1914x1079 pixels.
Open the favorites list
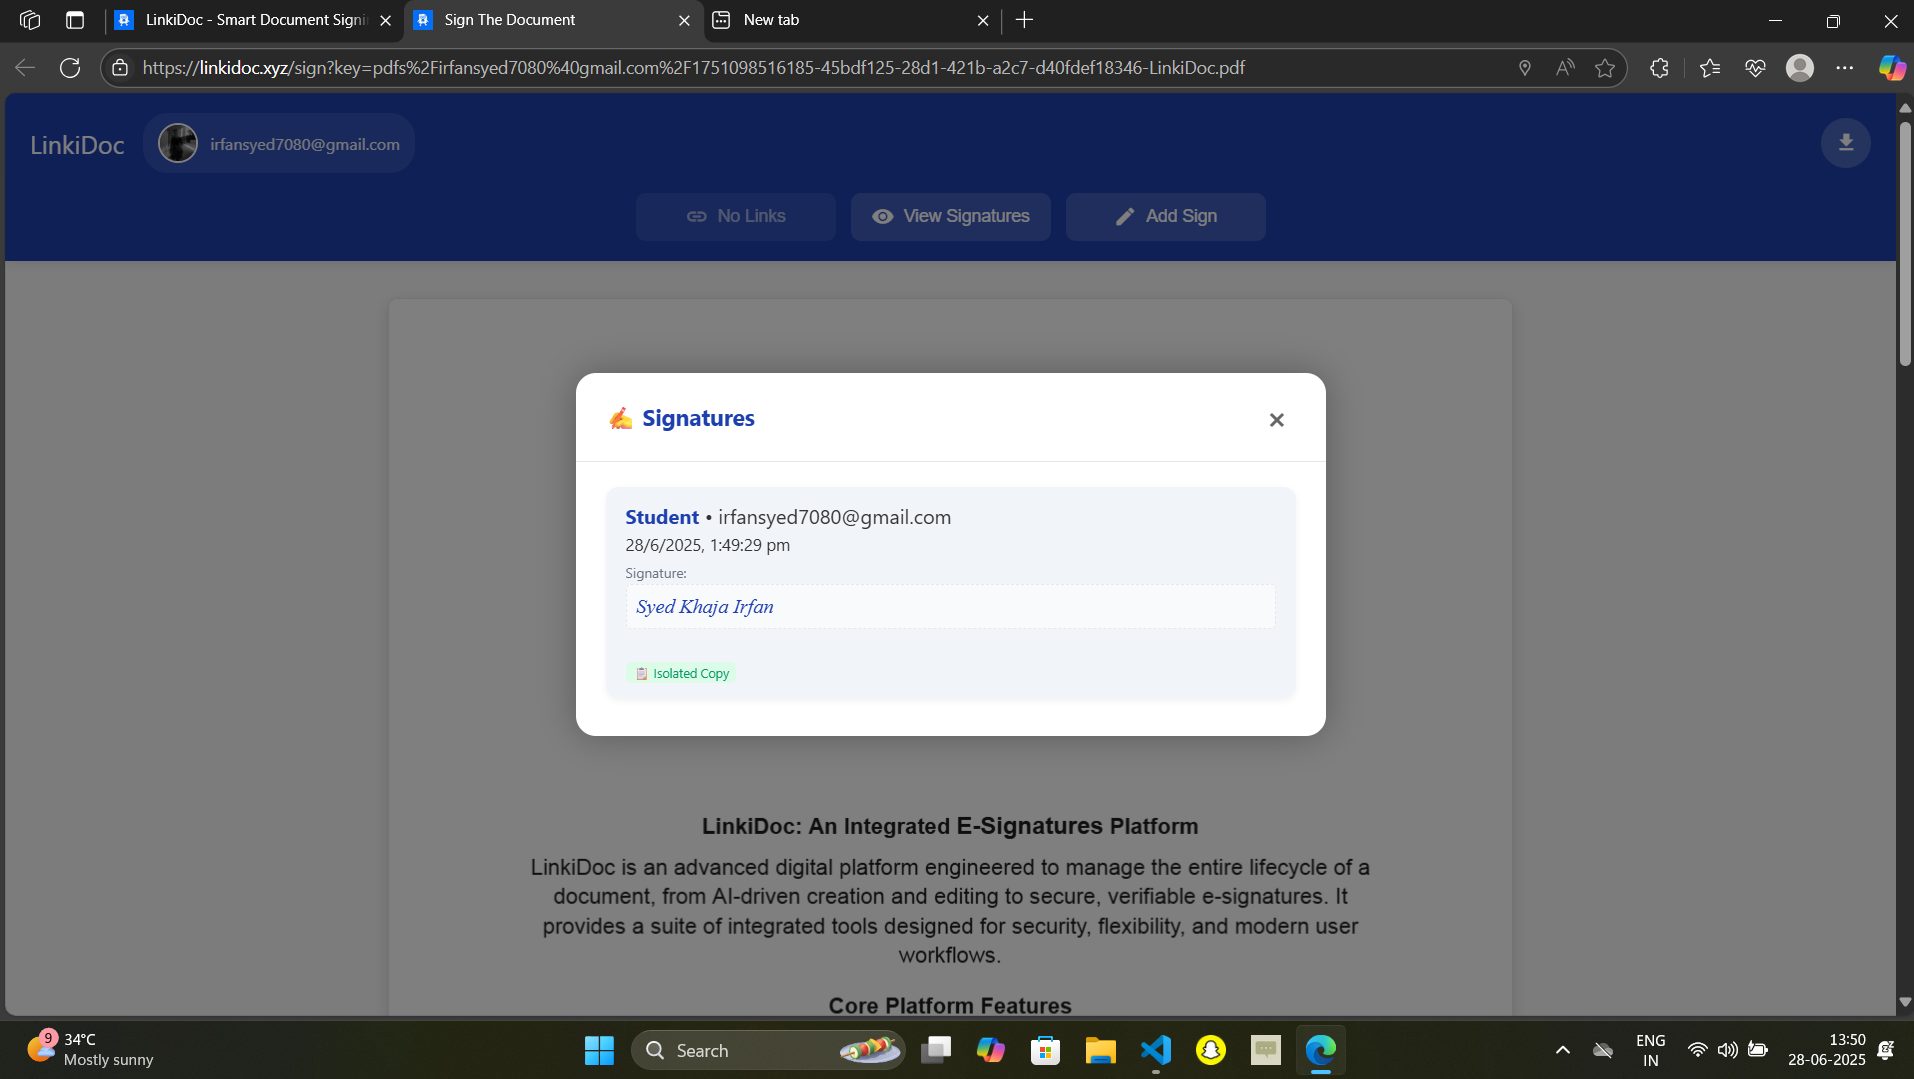point(1710,68)
